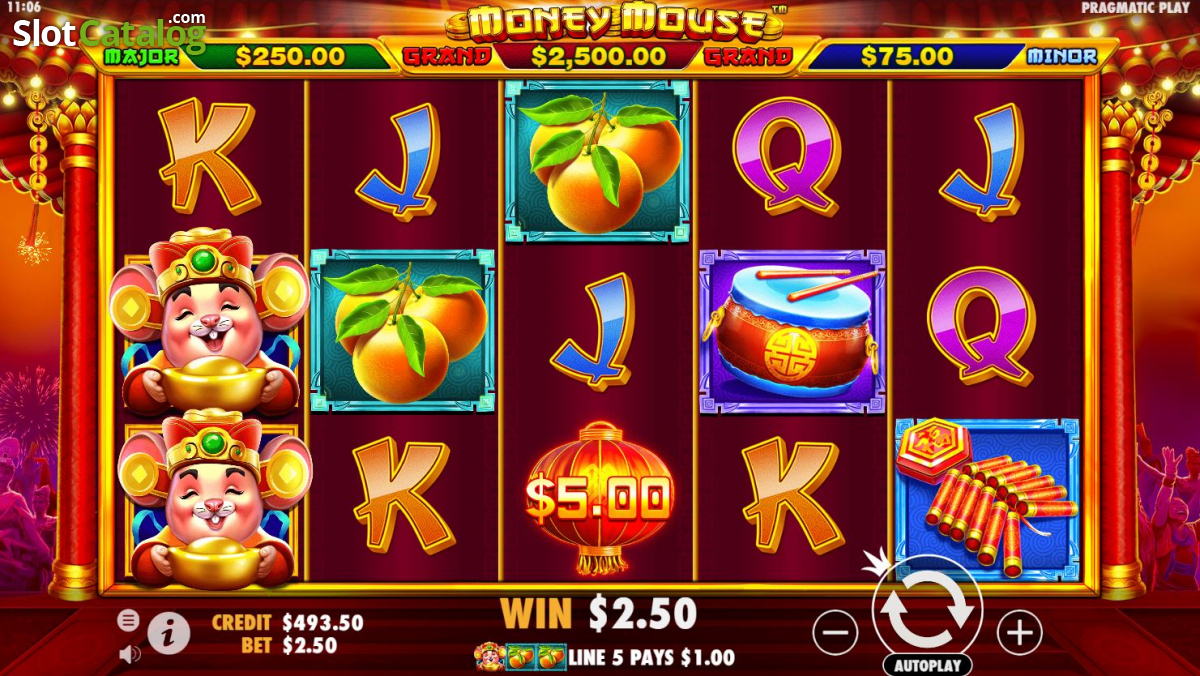1200x676 pixels.
Task: Select the drum symbol on reel four
Action: (x=792, y=333)
